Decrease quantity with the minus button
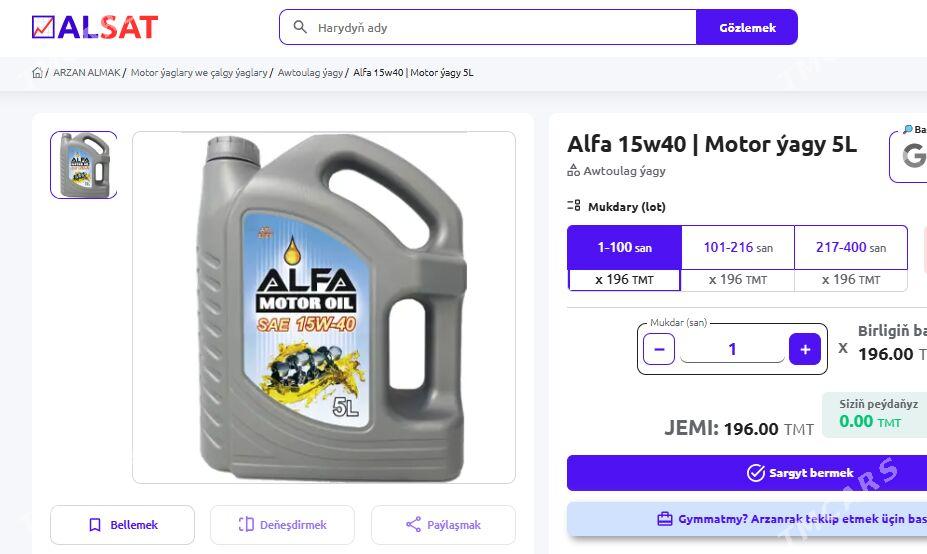Screen dimensions: 927x554 658,349
